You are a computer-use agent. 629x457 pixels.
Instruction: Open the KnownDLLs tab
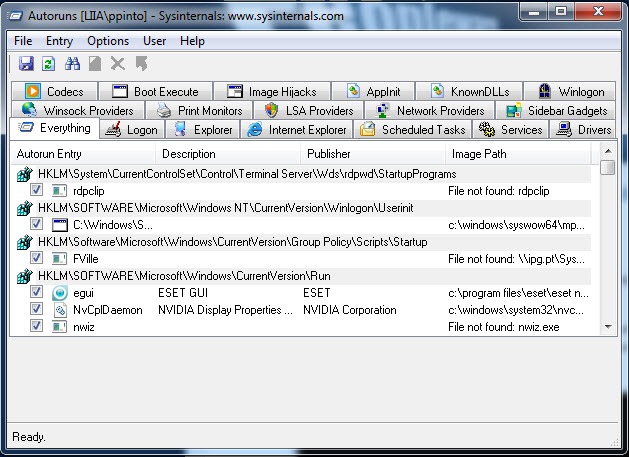coord(469,91)
